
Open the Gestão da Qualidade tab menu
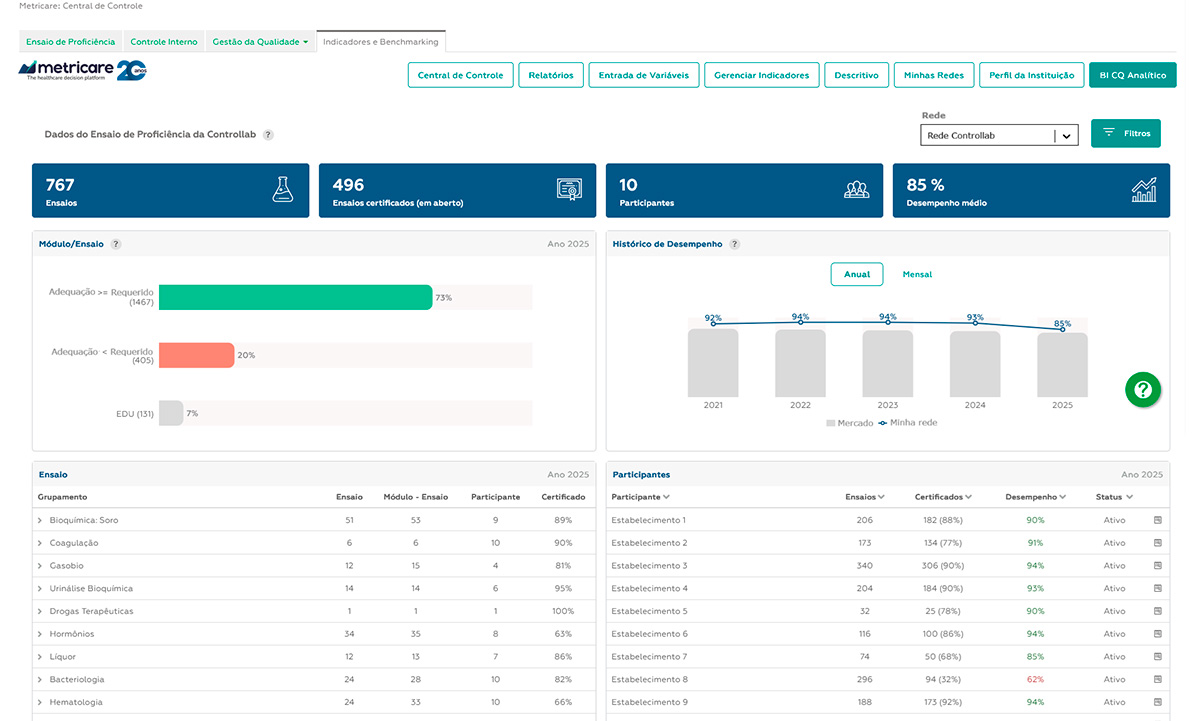pos(260,42)
